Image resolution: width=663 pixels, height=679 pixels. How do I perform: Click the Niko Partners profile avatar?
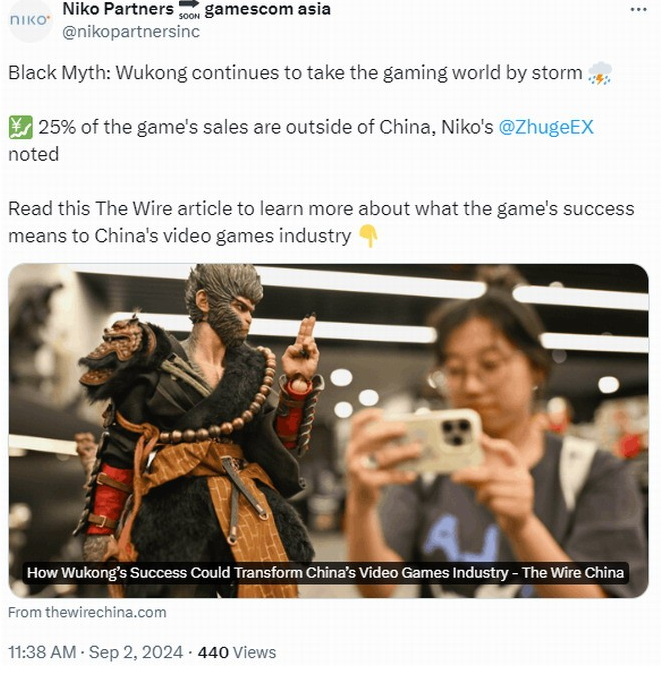[x=29, y=21]
